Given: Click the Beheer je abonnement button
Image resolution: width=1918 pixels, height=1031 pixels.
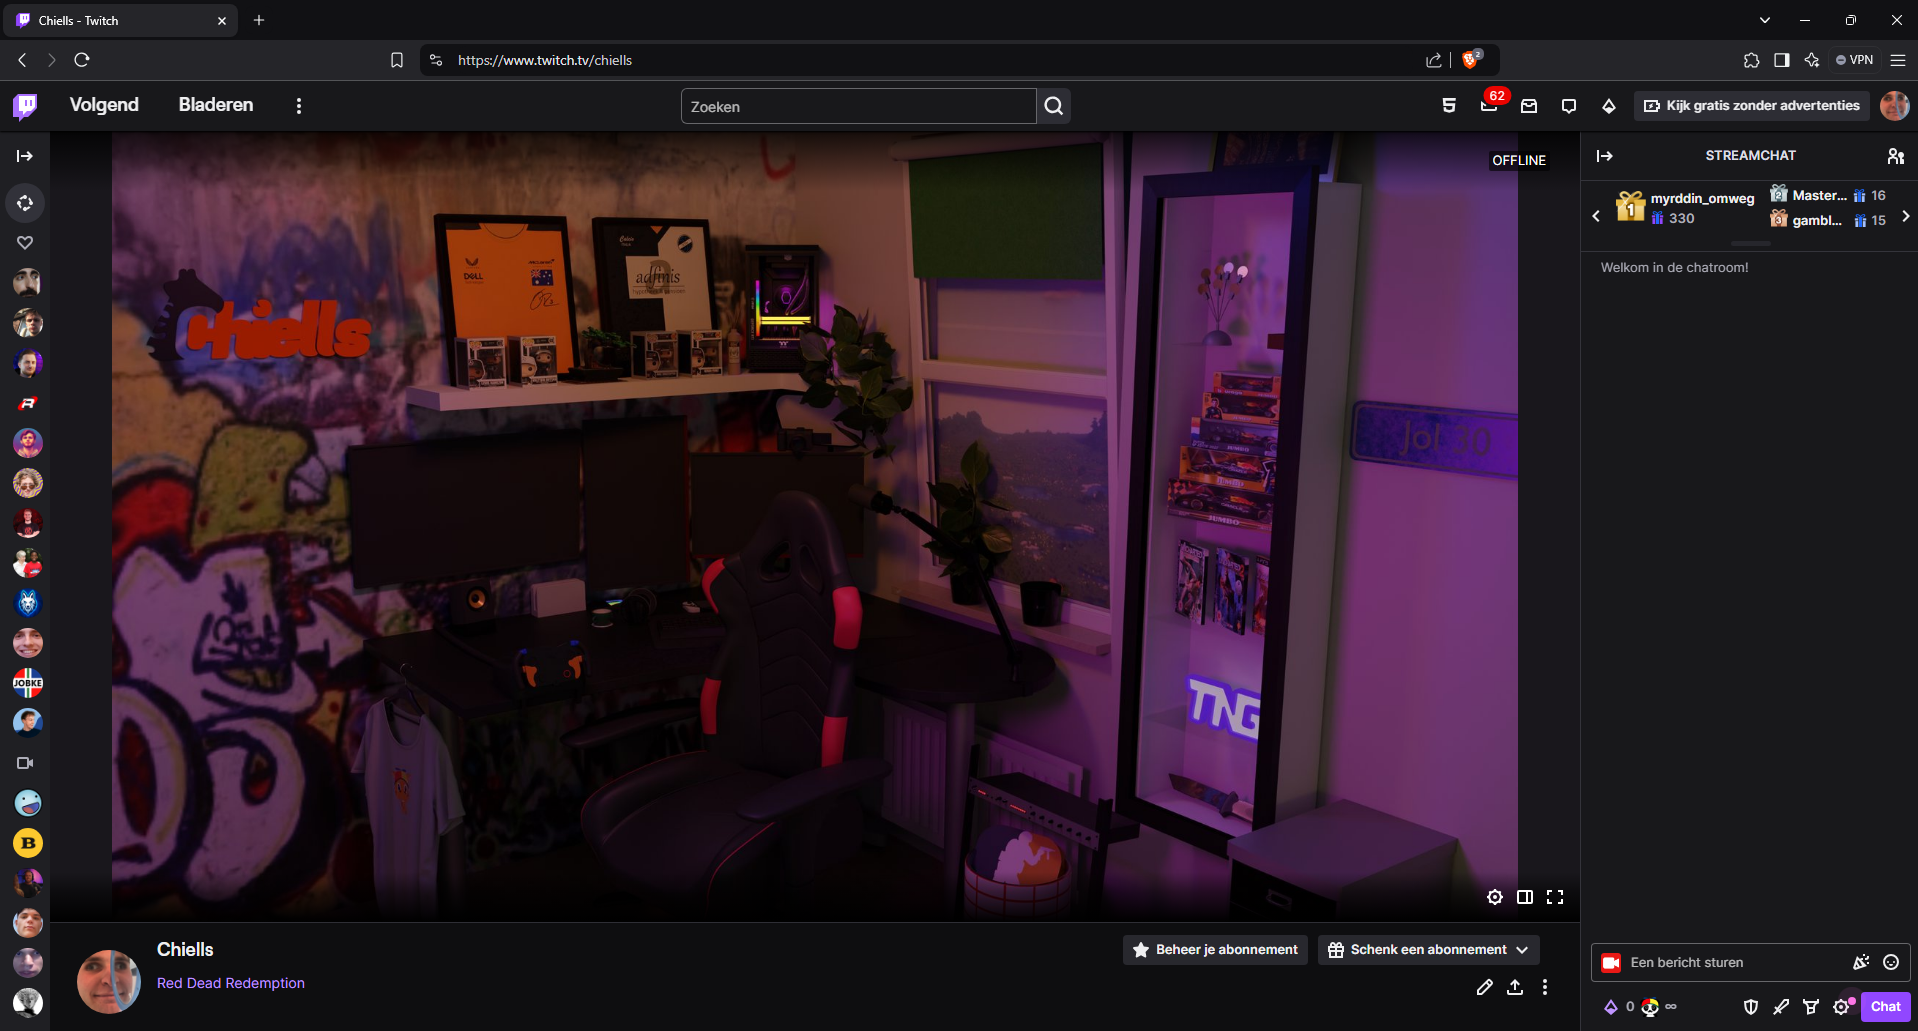Looking at the screenshot, I should (1215, 950).
